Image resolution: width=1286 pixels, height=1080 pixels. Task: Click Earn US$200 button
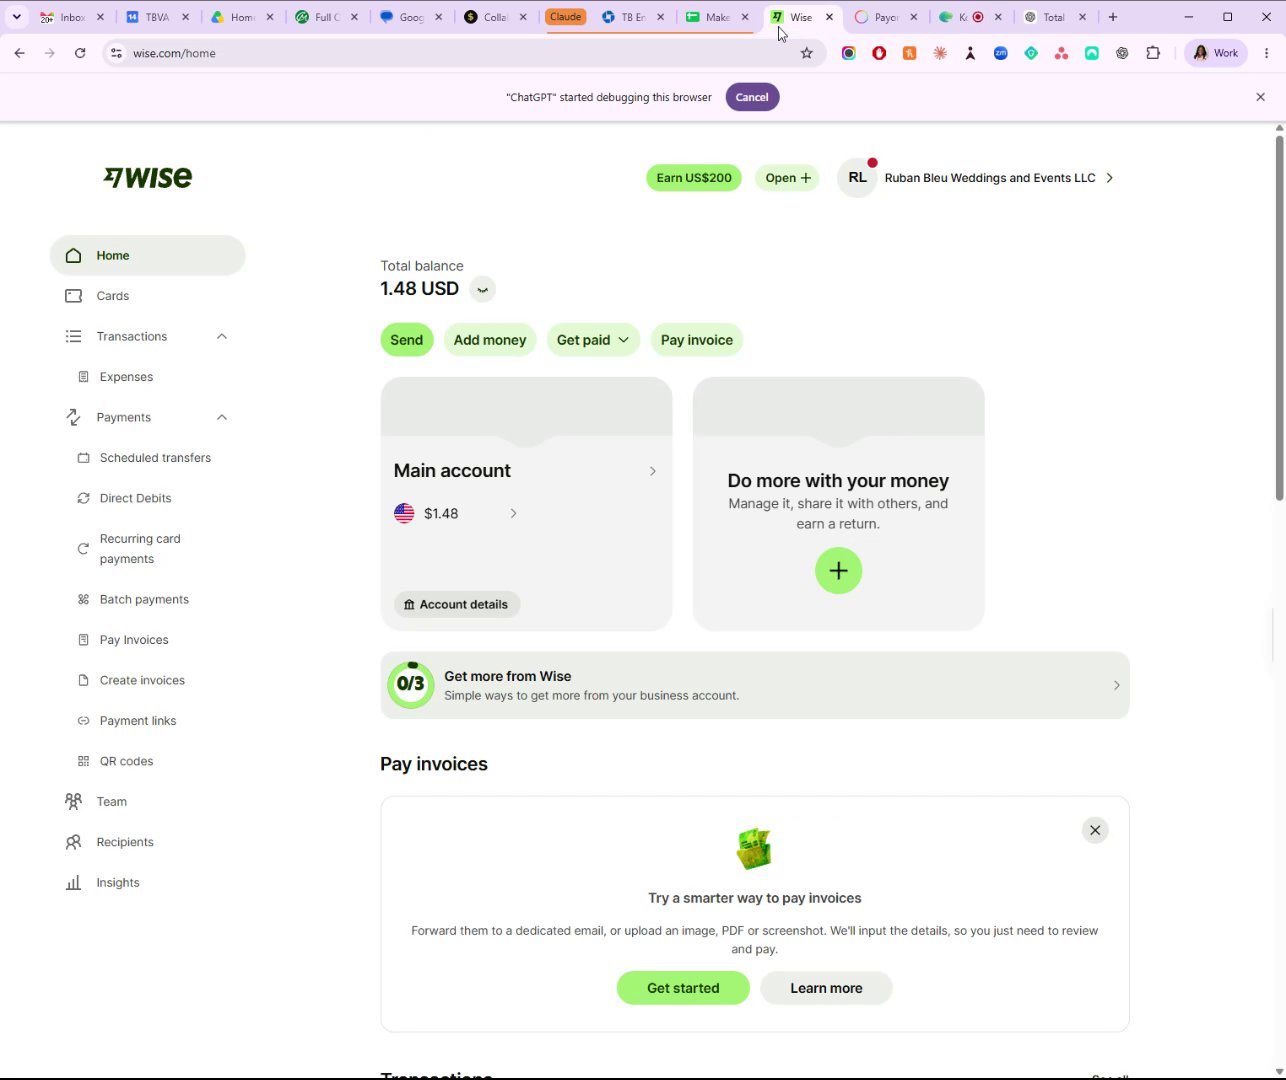pyautogui.click(x=694, y=178)
